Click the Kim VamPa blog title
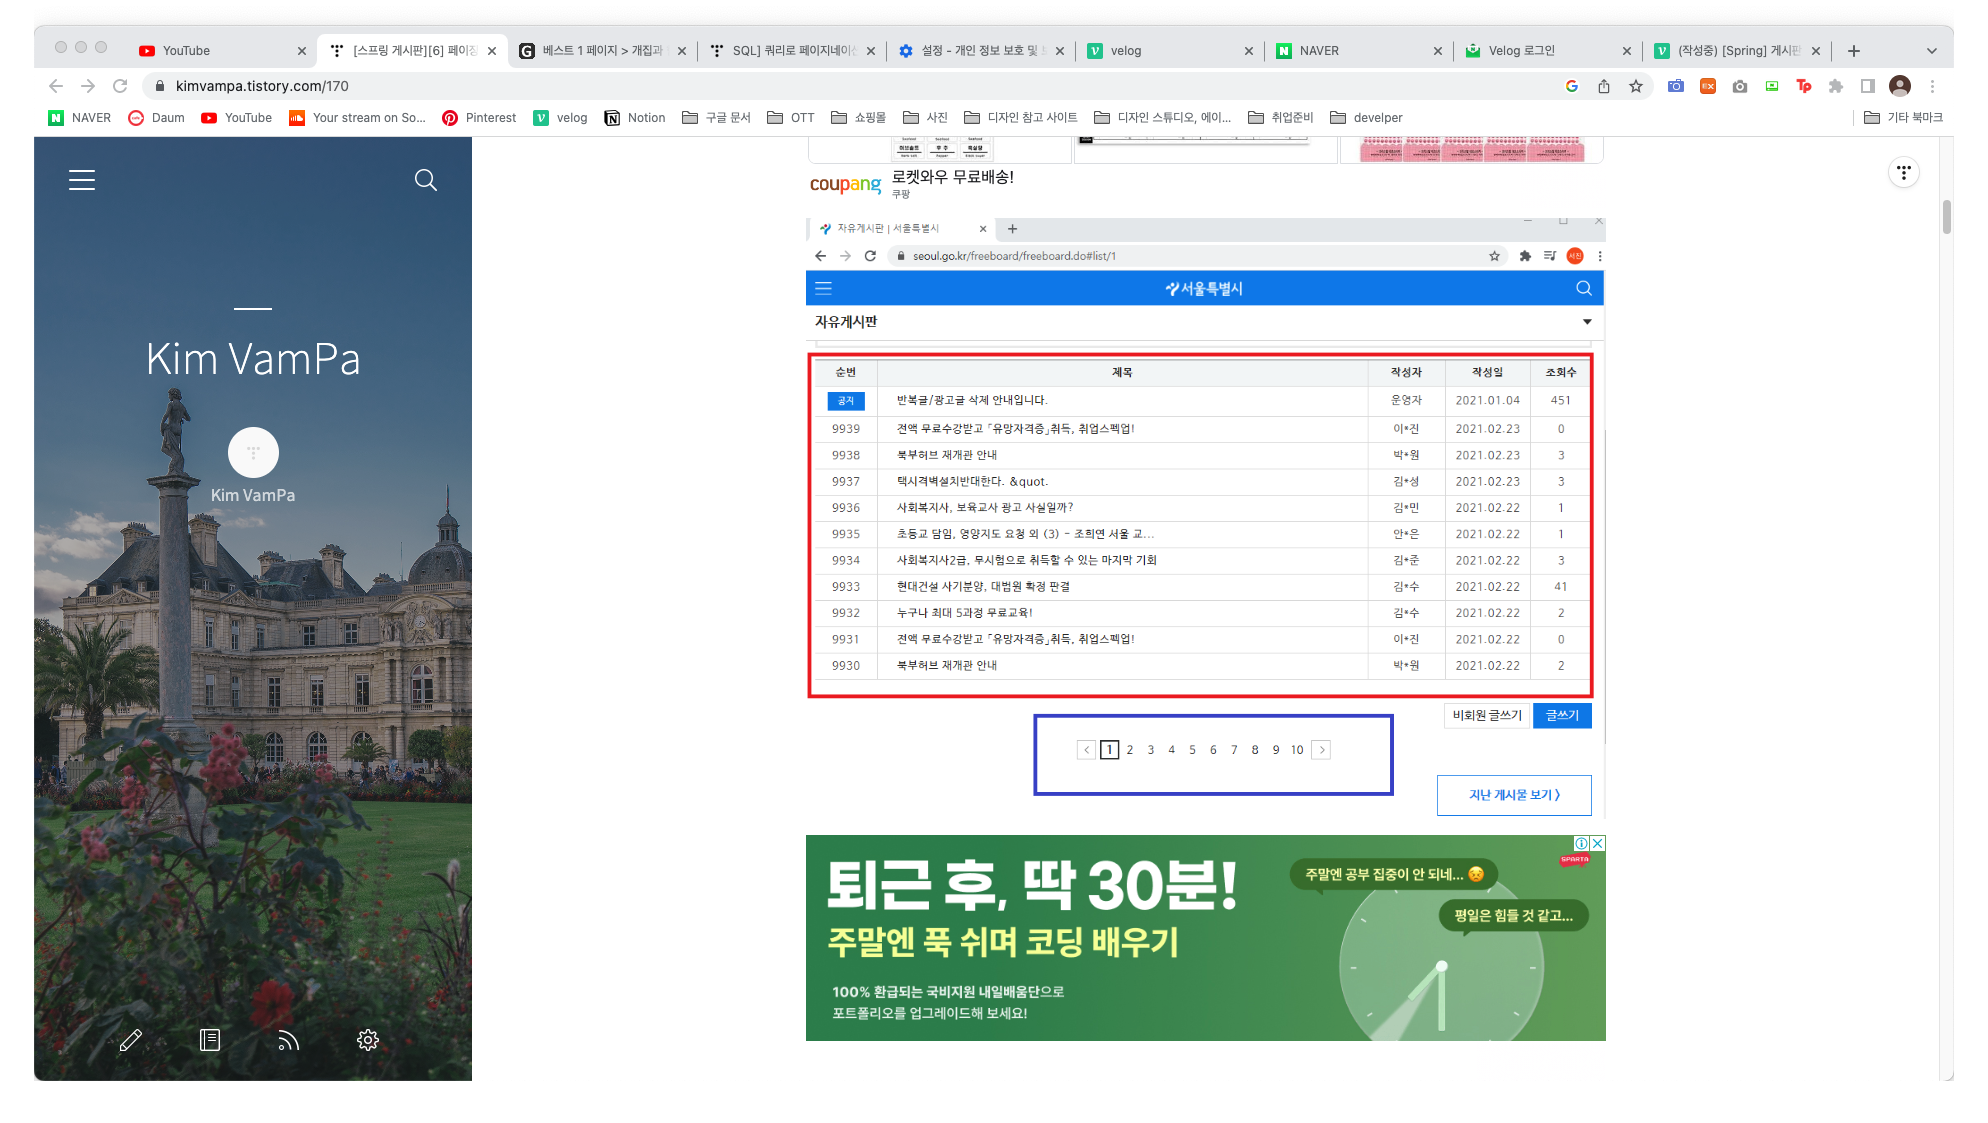The image size is (1988, 1123). click(253, 359)
